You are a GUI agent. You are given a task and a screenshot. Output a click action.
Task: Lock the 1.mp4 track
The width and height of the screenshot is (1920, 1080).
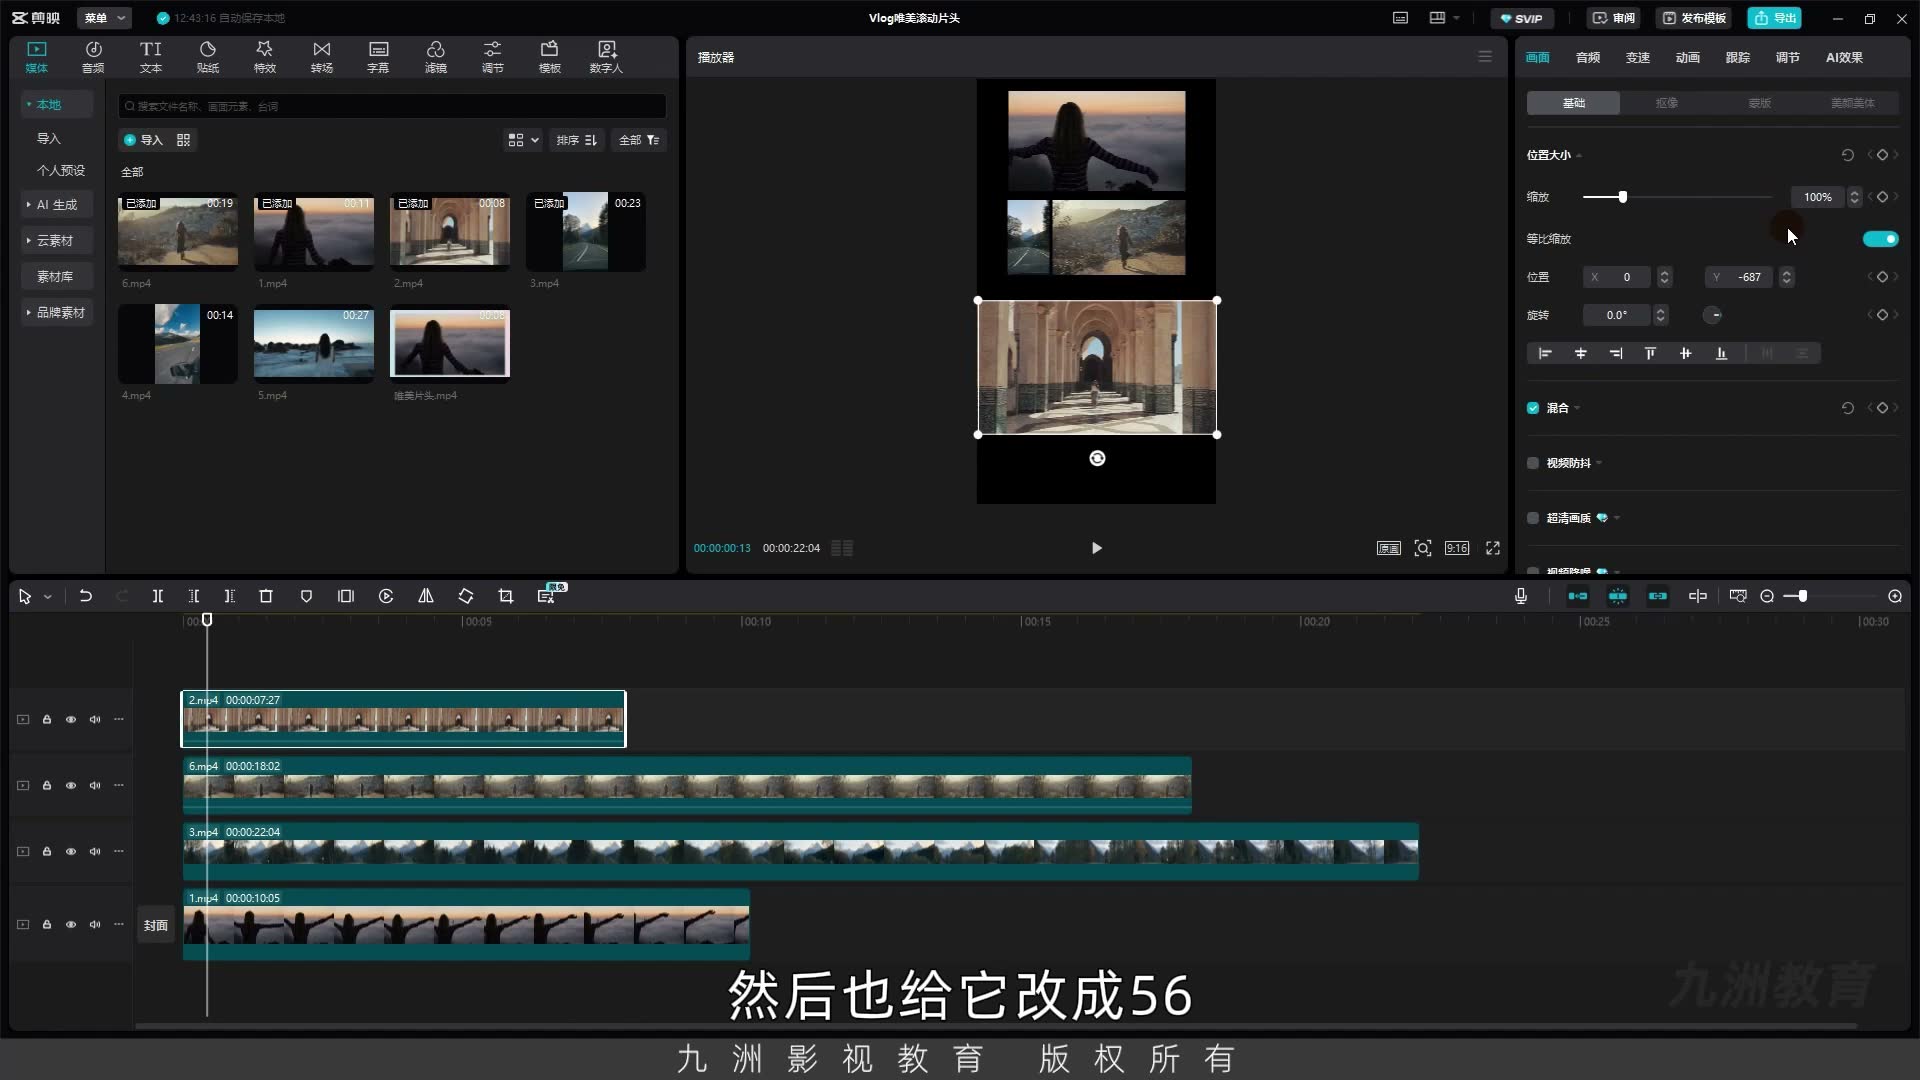47,924
